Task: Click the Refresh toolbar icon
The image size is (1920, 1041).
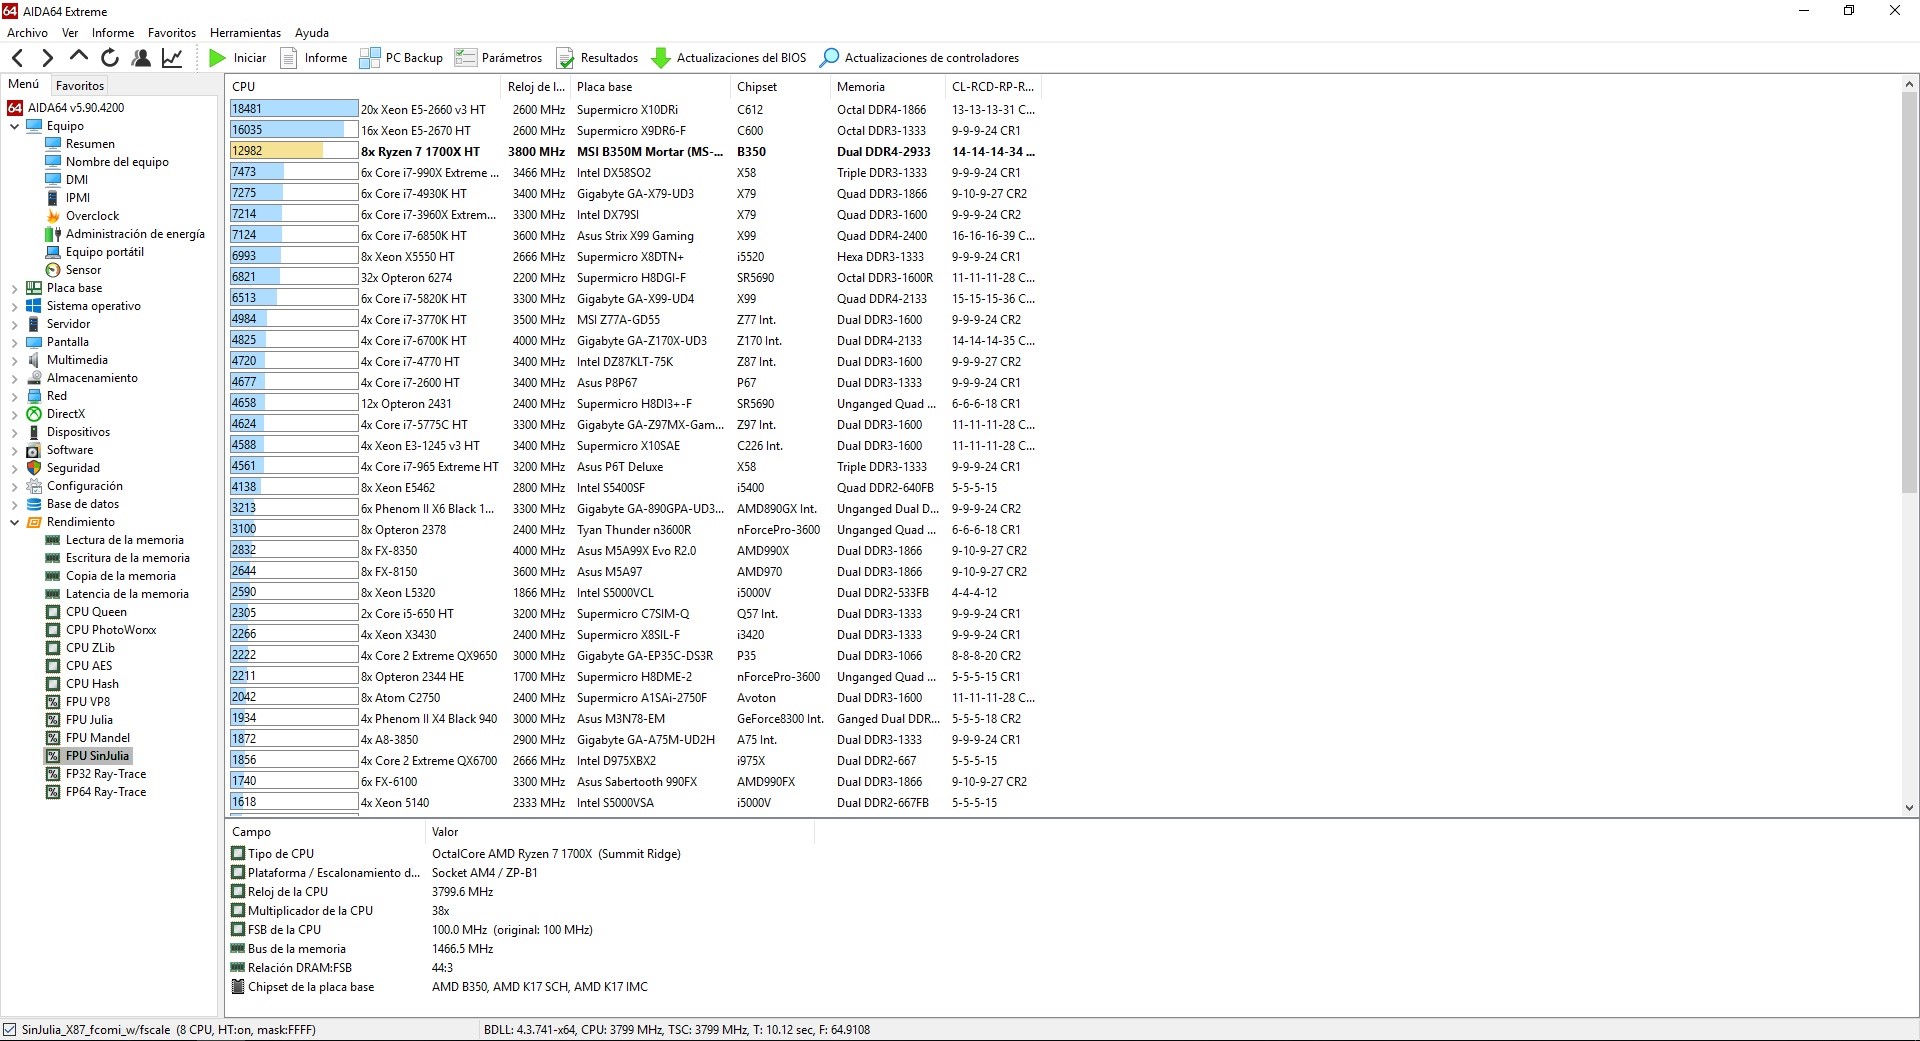Action: pos(110,58)
